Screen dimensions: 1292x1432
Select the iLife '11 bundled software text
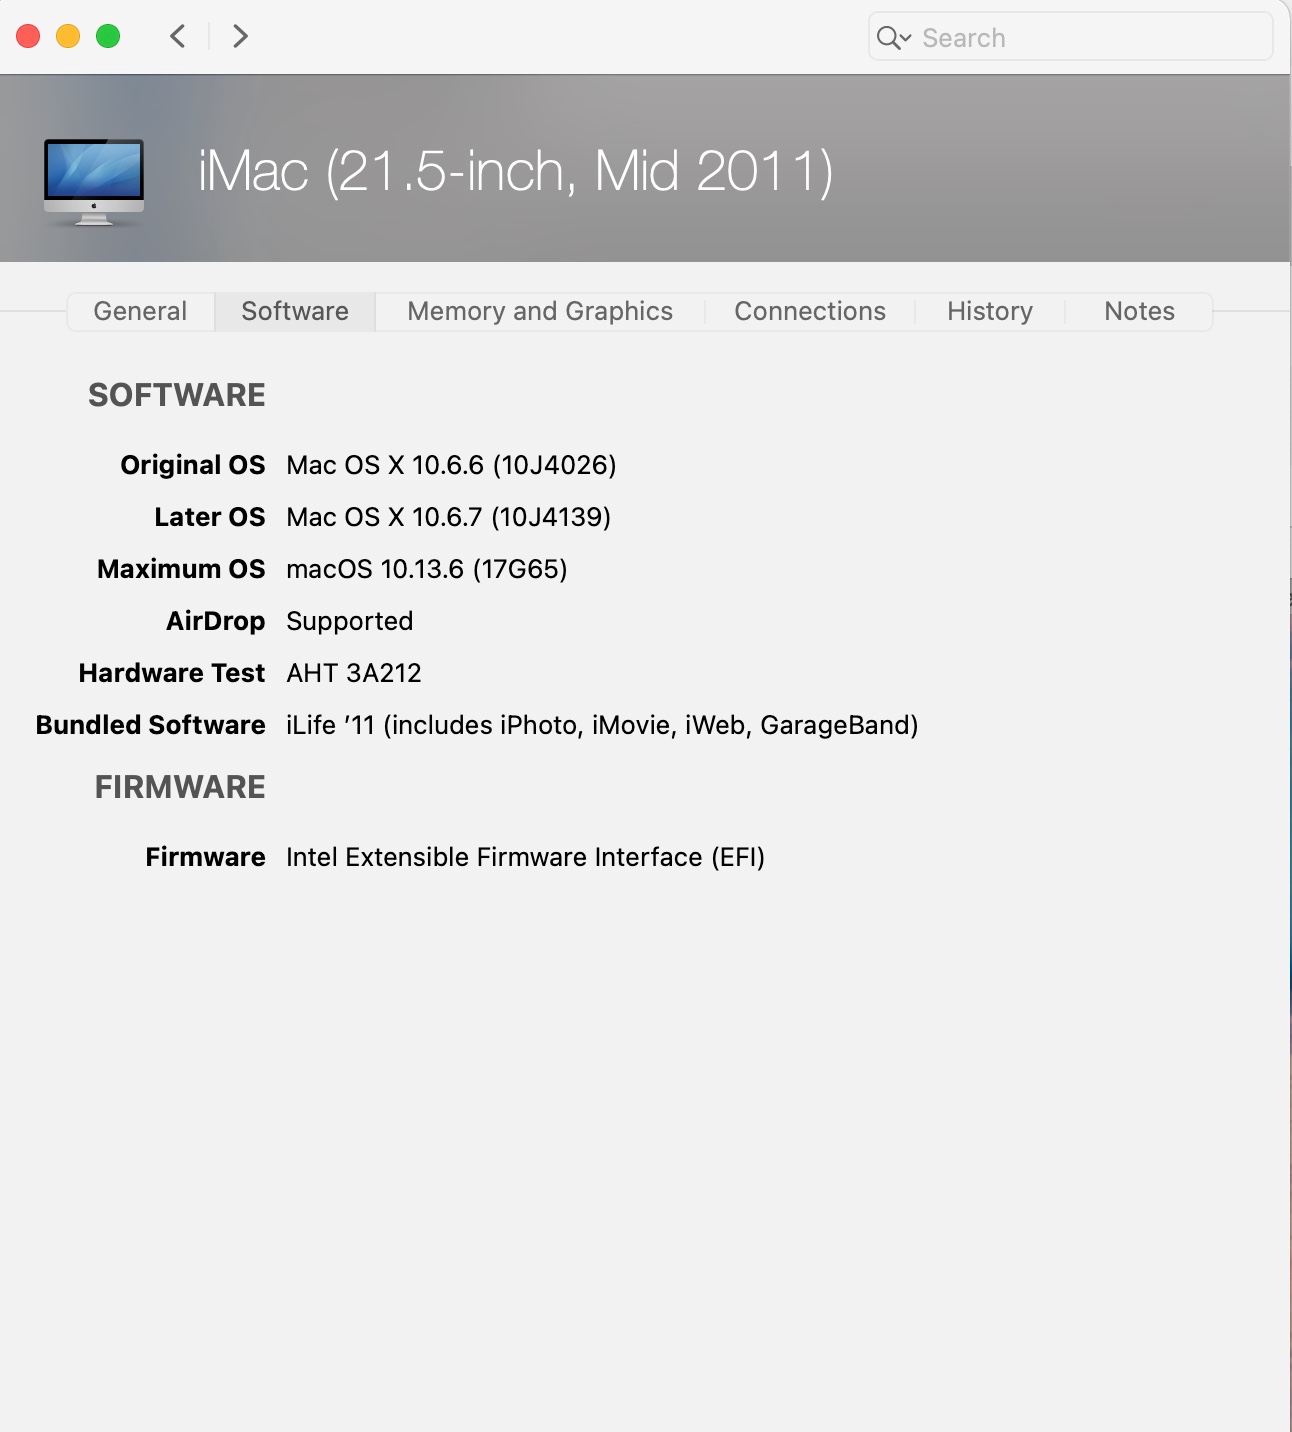coord(602,725)
